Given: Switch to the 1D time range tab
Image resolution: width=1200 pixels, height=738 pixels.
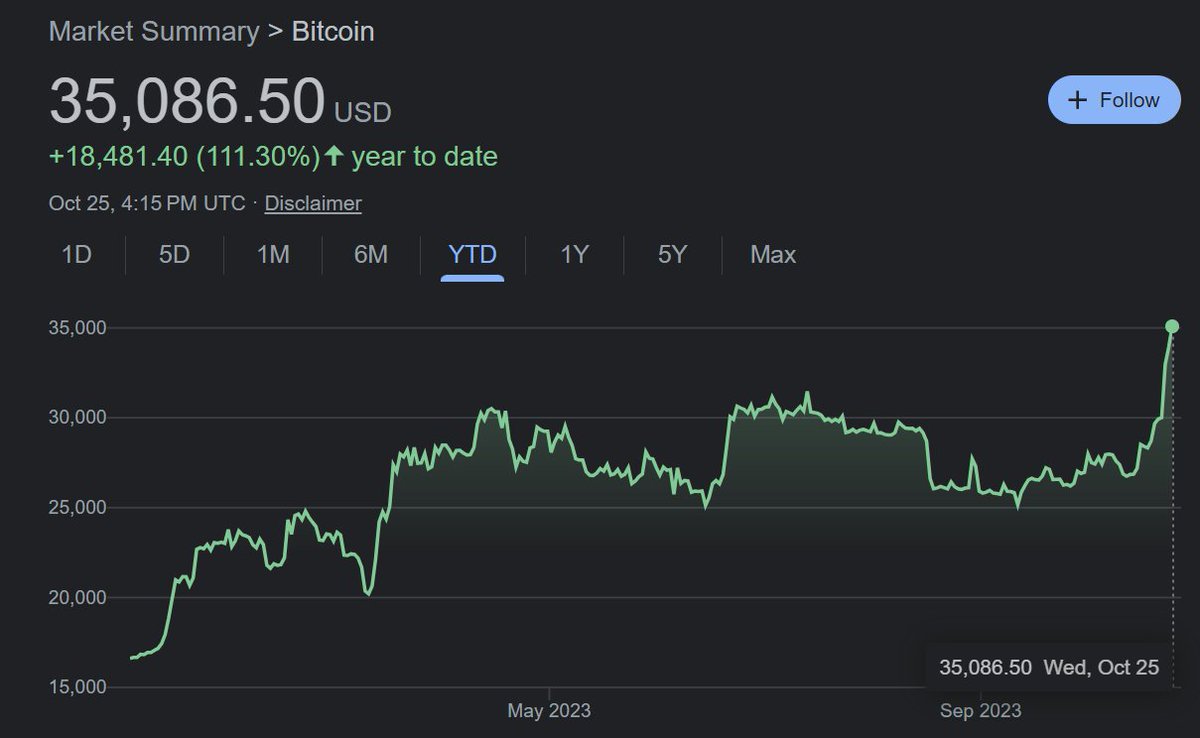Looking at the screenshot, I should (x=77, y=255).
